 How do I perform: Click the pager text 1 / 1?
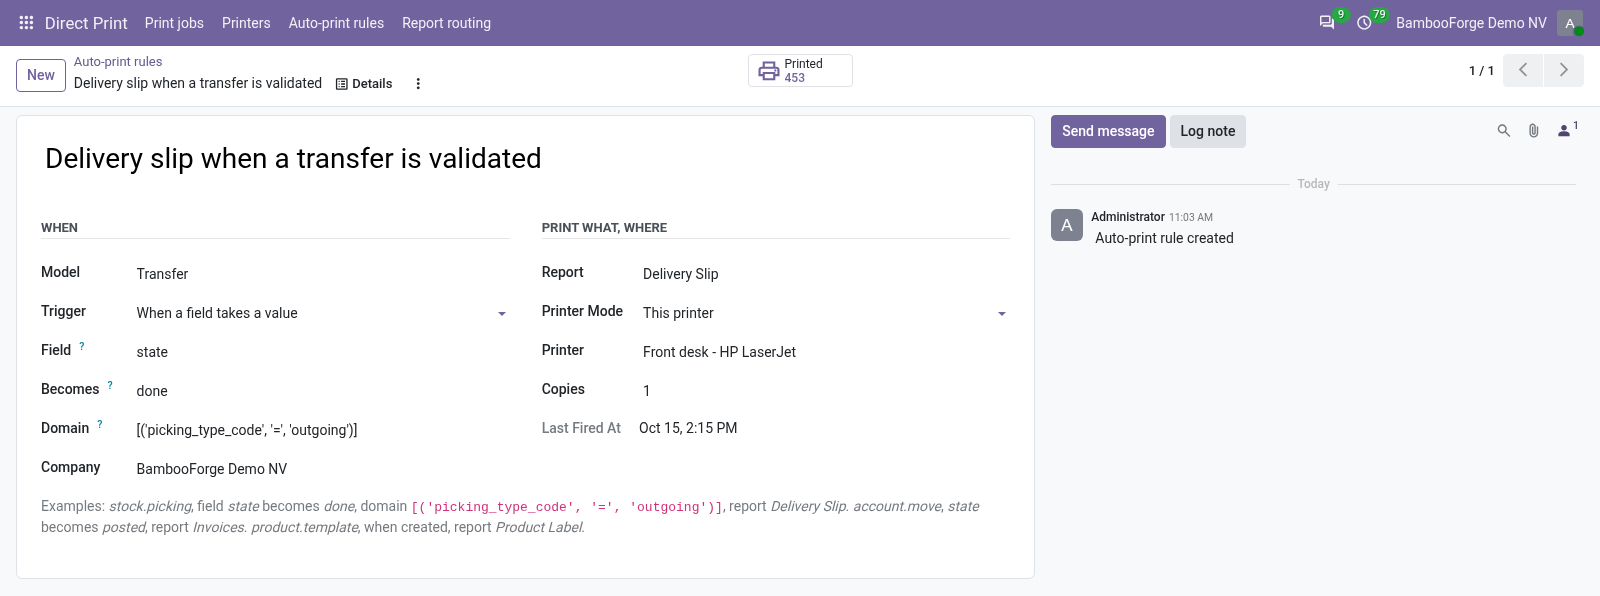click(1481, 71)
